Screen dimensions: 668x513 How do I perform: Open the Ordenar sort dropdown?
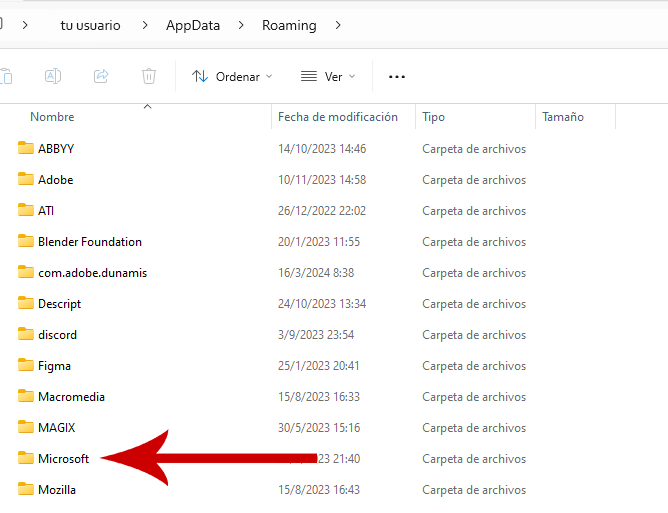(232, 76)
